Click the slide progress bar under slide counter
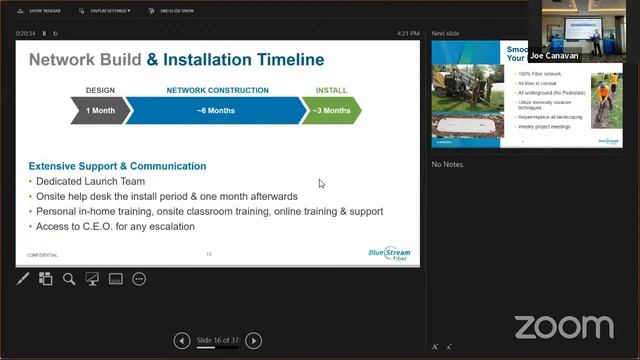Screen dimensions: 640x360 tap(218, 348)
